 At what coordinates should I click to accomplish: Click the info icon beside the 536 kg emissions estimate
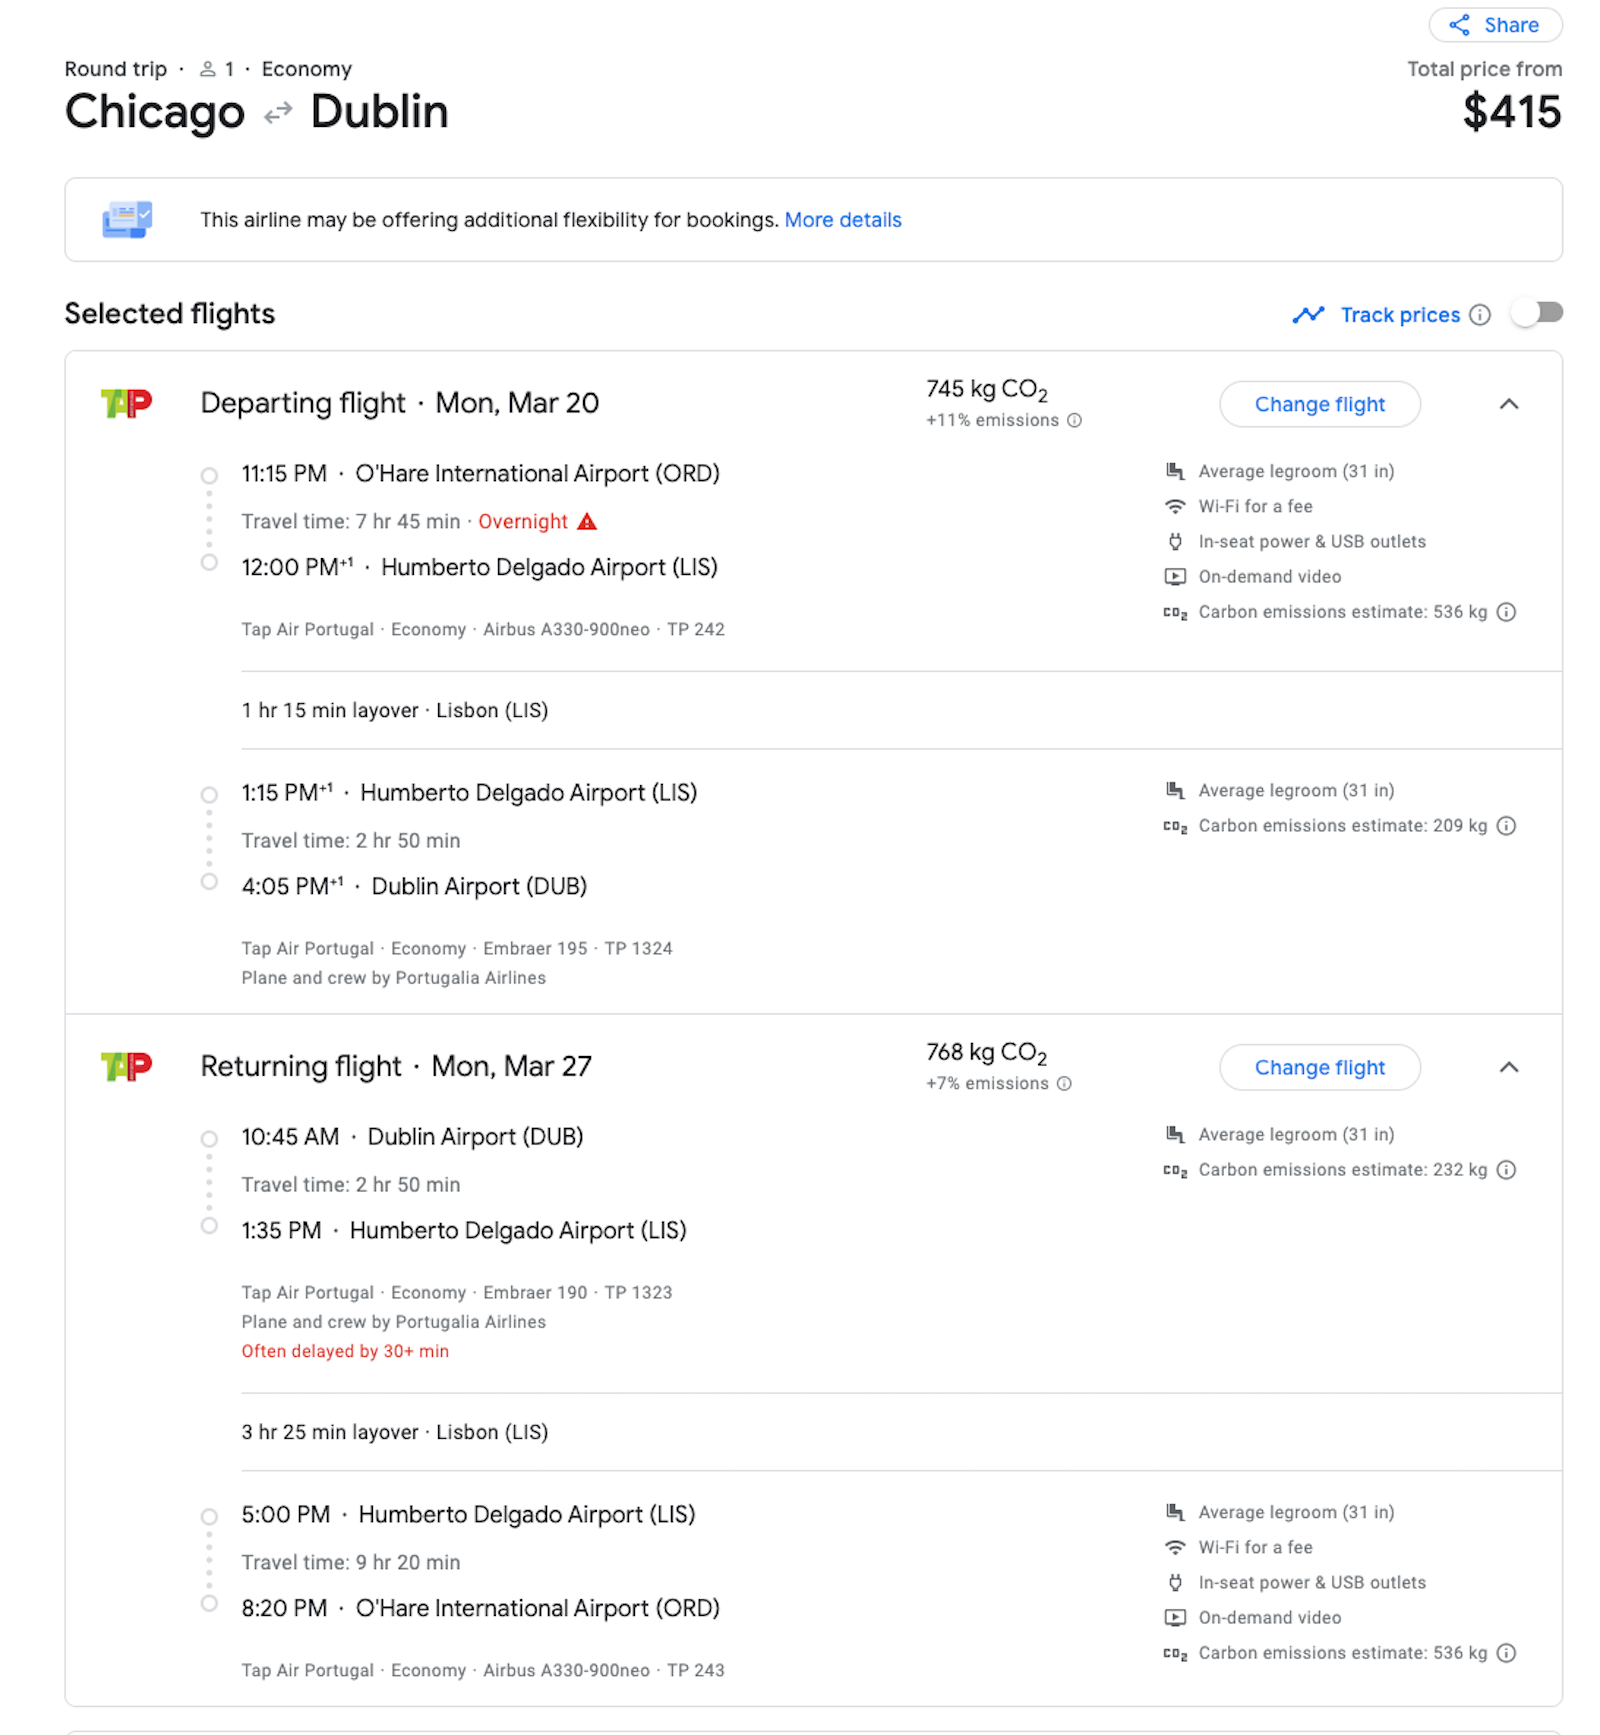point(1508,612)
